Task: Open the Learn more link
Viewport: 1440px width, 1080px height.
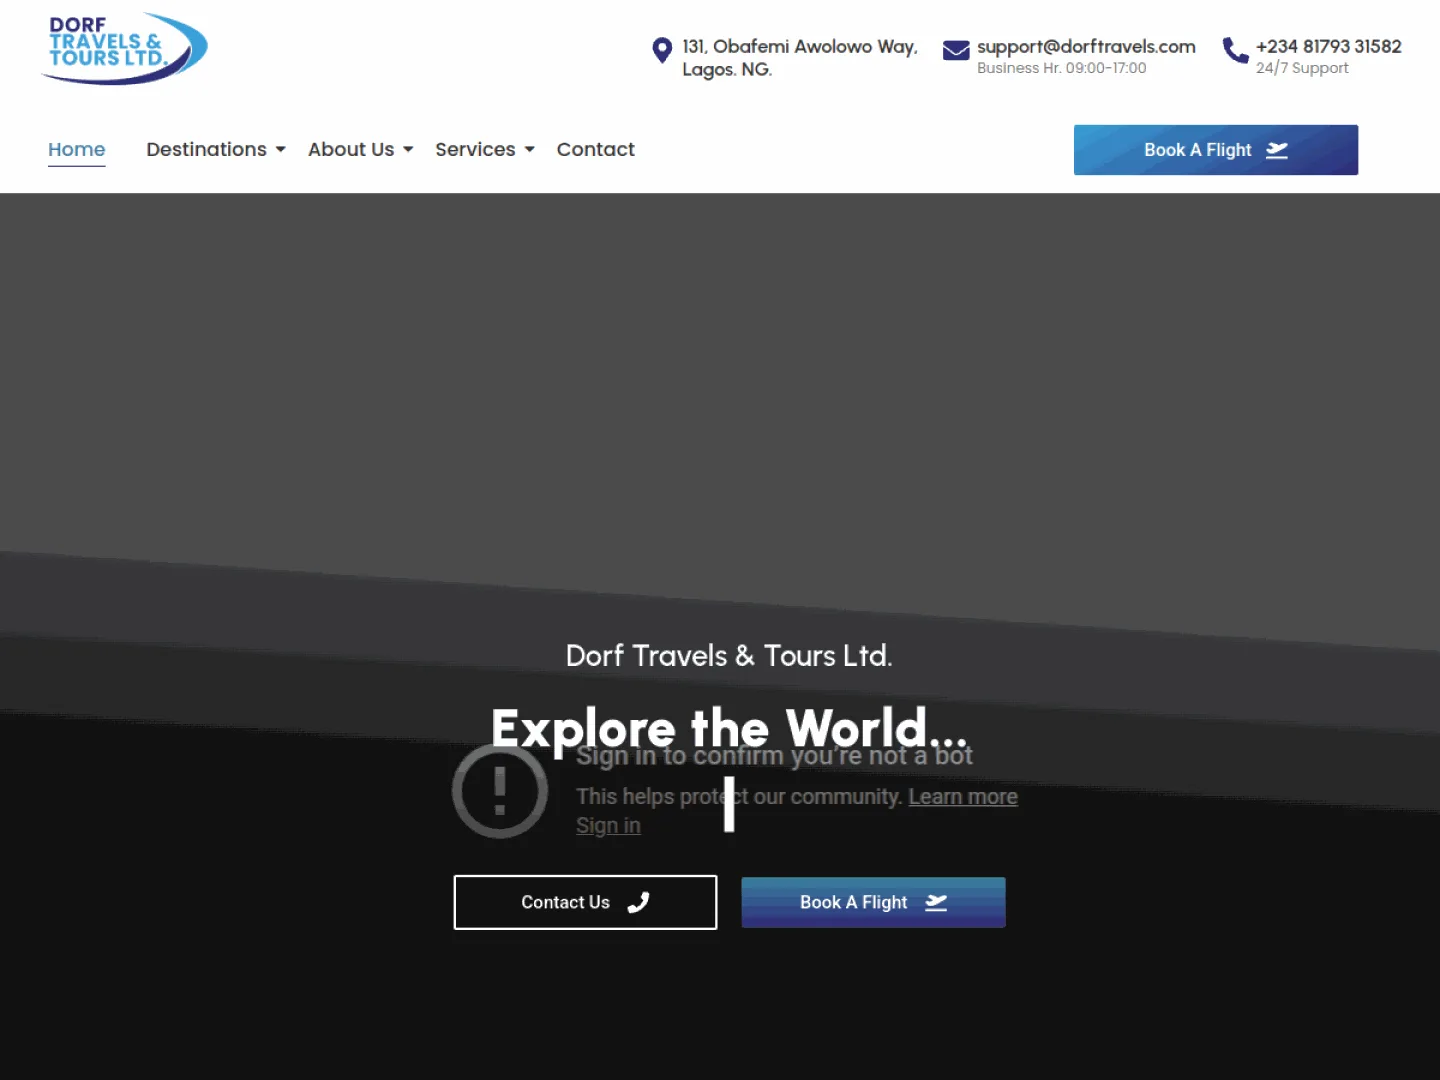Action: coord(963,797)
